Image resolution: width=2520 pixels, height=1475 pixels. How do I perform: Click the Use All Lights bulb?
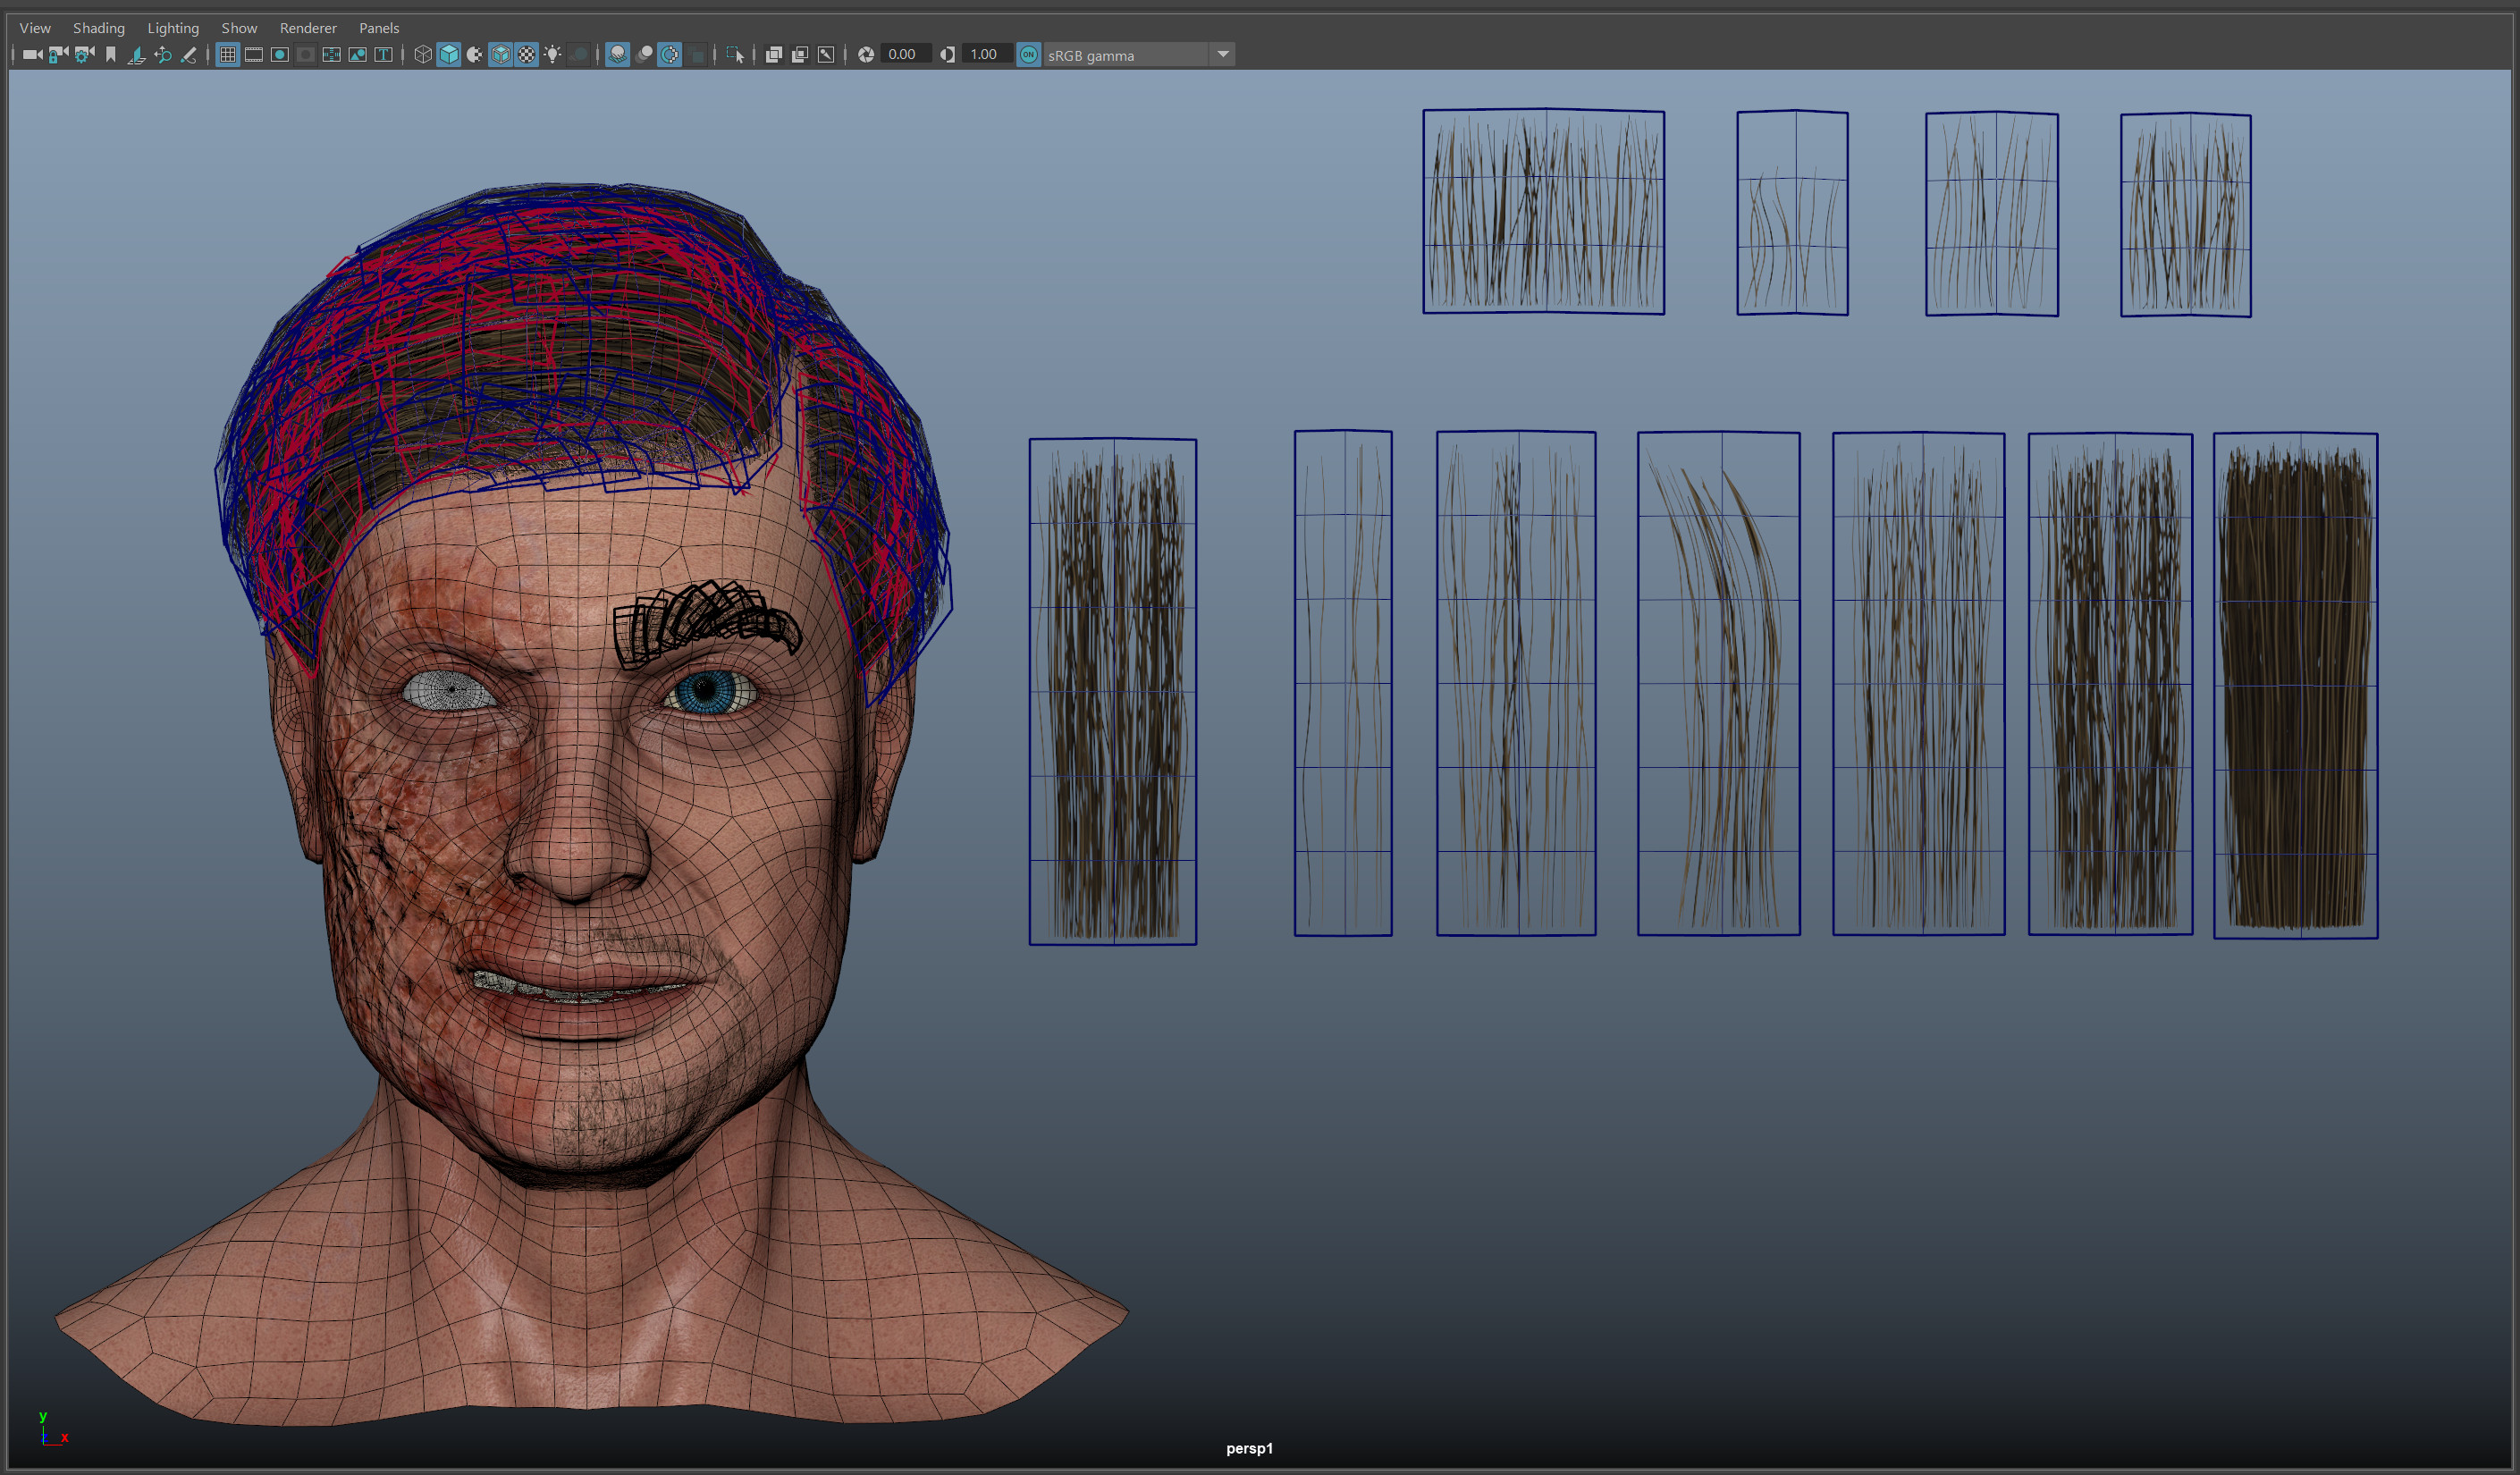click(553, 55)
